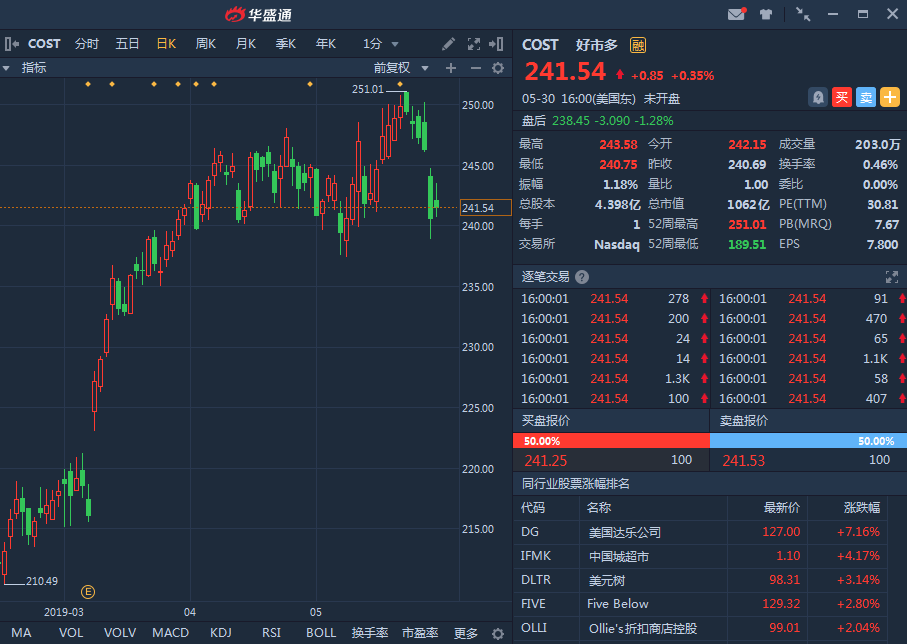The height and width of the screenshot is (644, 907).
Task: Click the 241.53 ask price
Action: click(743, 461)
